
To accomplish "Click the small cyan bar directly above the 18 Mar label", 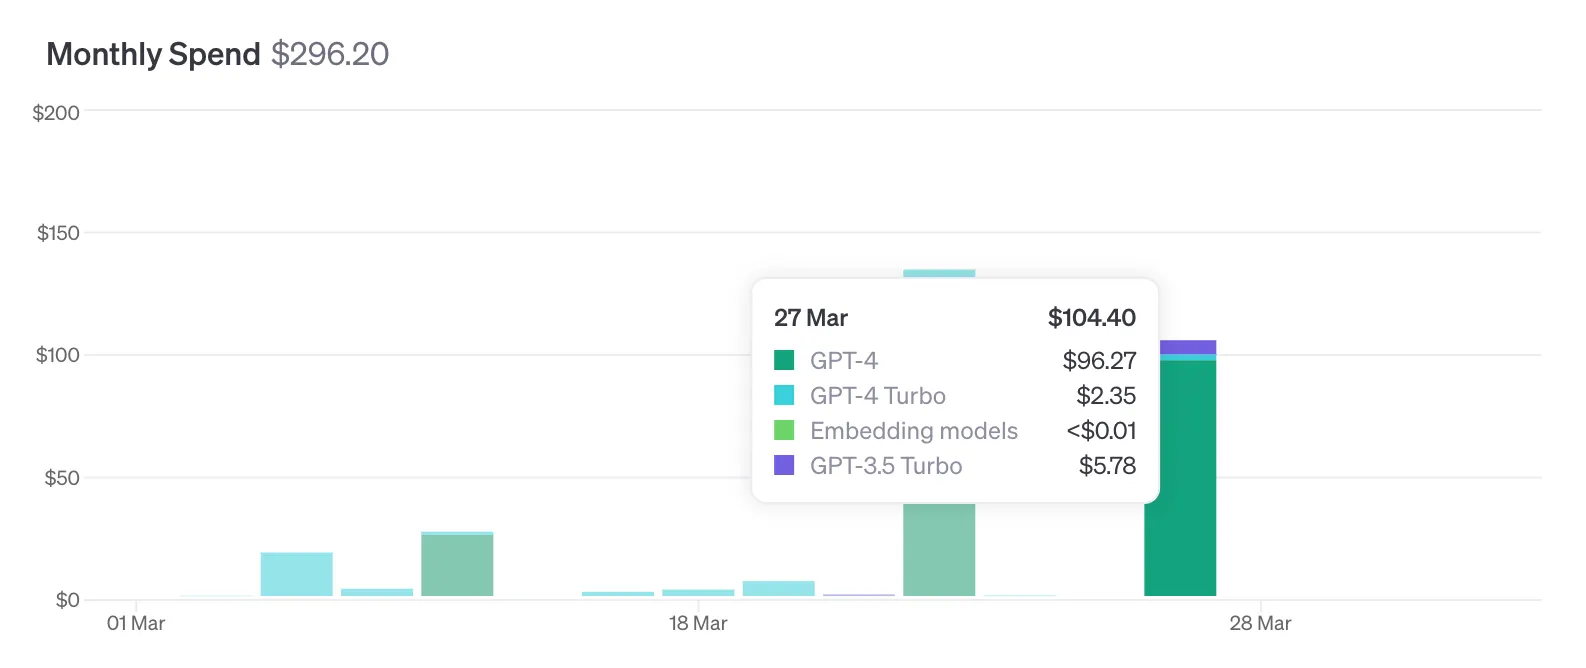I will (x=698, y=593).
